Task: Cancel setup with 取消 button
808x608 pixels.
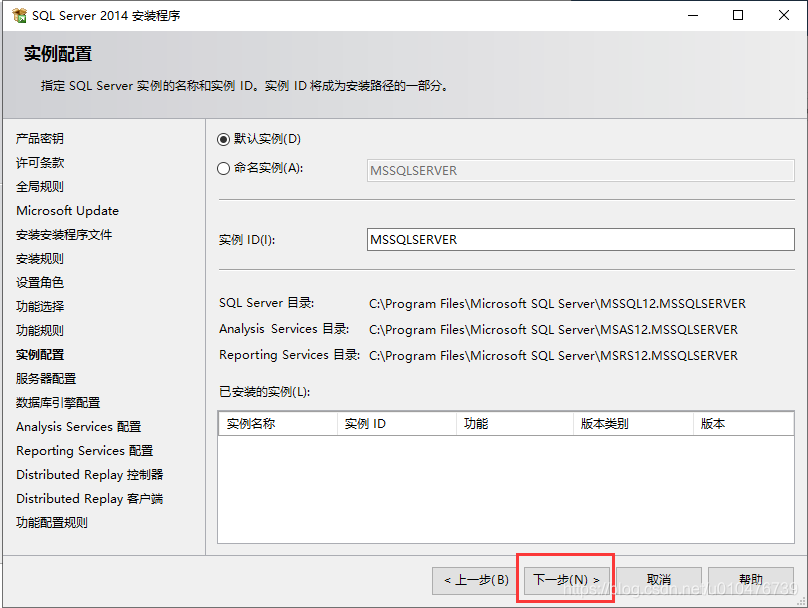Action: 659,580
